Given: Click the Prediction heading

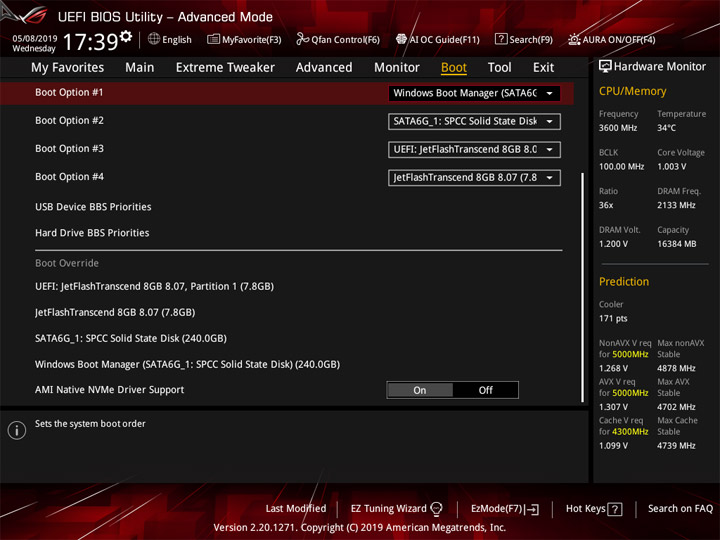Looking at the screenshot, I should (624, 281).
